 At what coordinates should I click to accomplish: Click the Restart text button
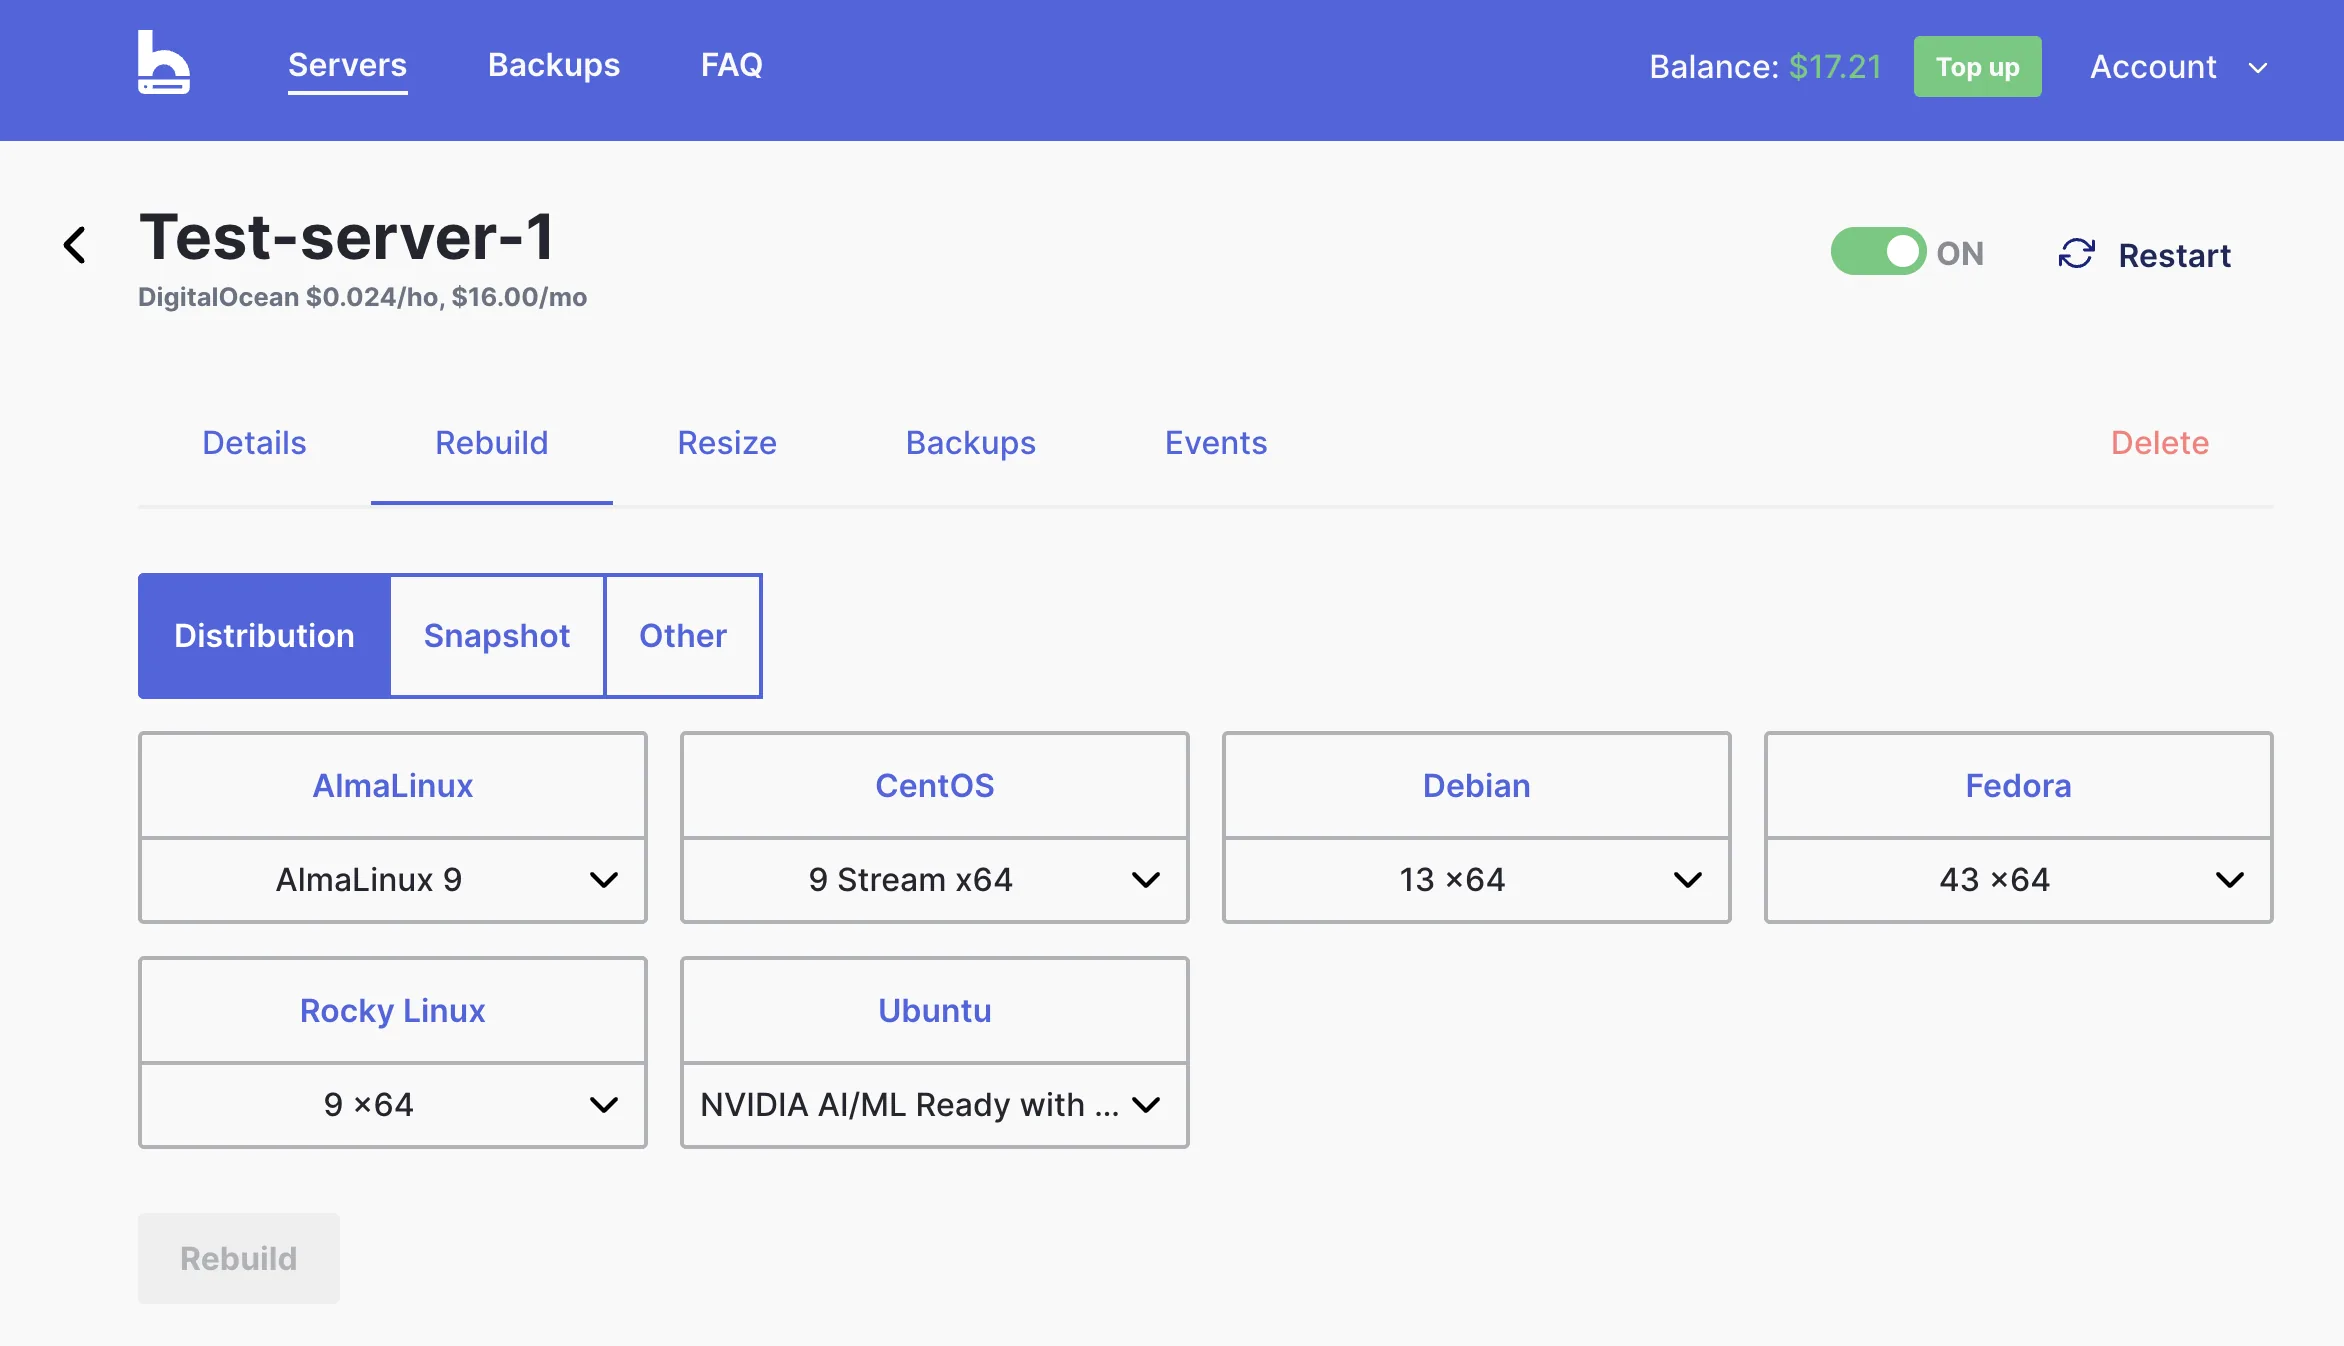pos(2174,255)
